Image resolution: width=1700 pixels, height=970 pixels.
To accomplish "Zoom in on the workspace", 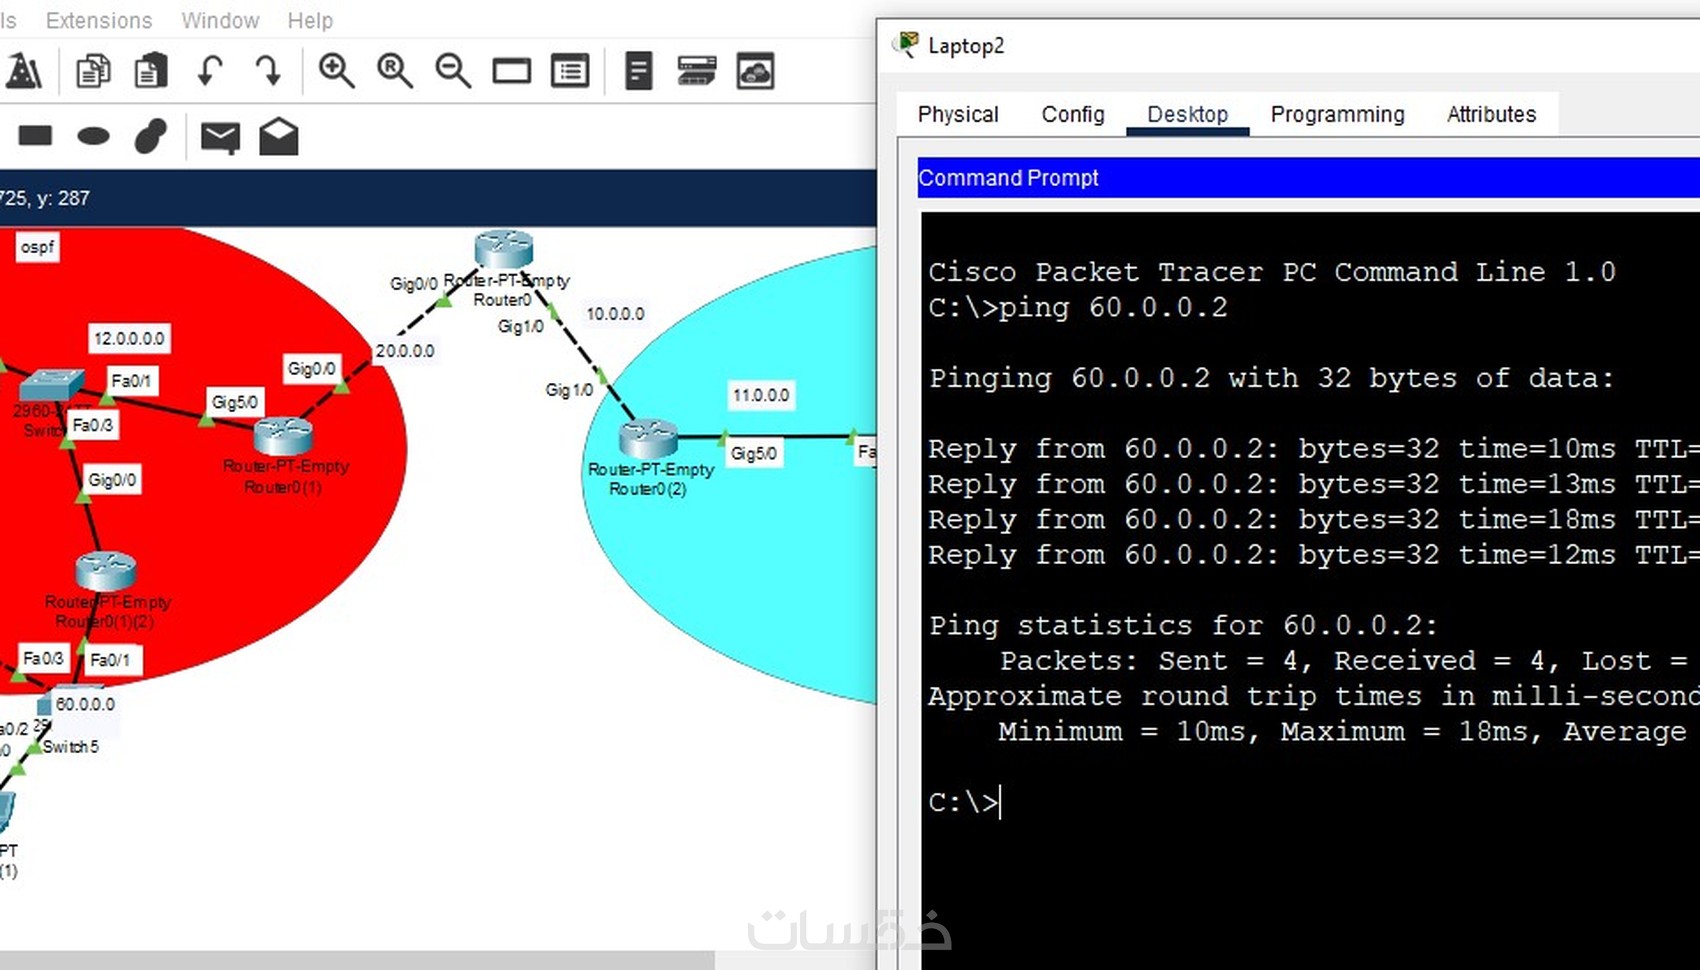I will point(336,71).
